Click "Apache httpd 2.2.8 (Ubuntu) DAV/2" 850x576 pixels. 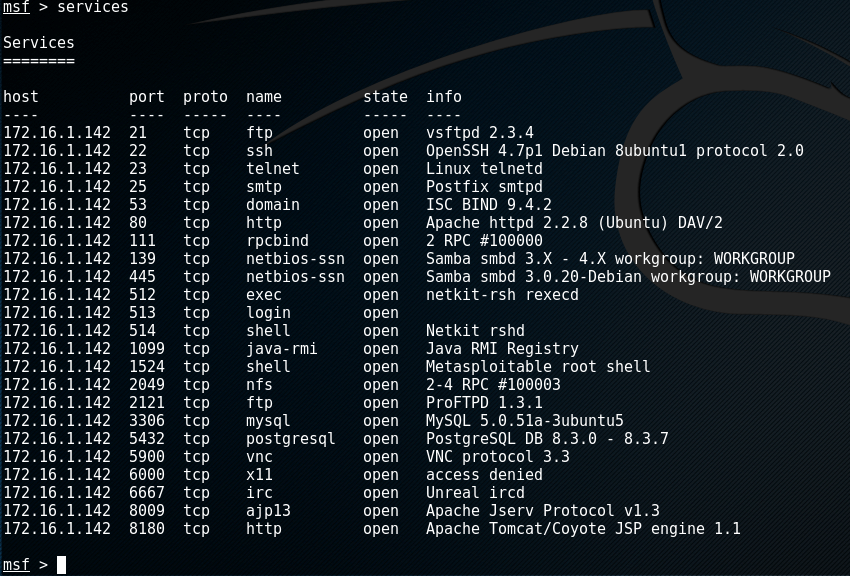click(x=574, y=223)
